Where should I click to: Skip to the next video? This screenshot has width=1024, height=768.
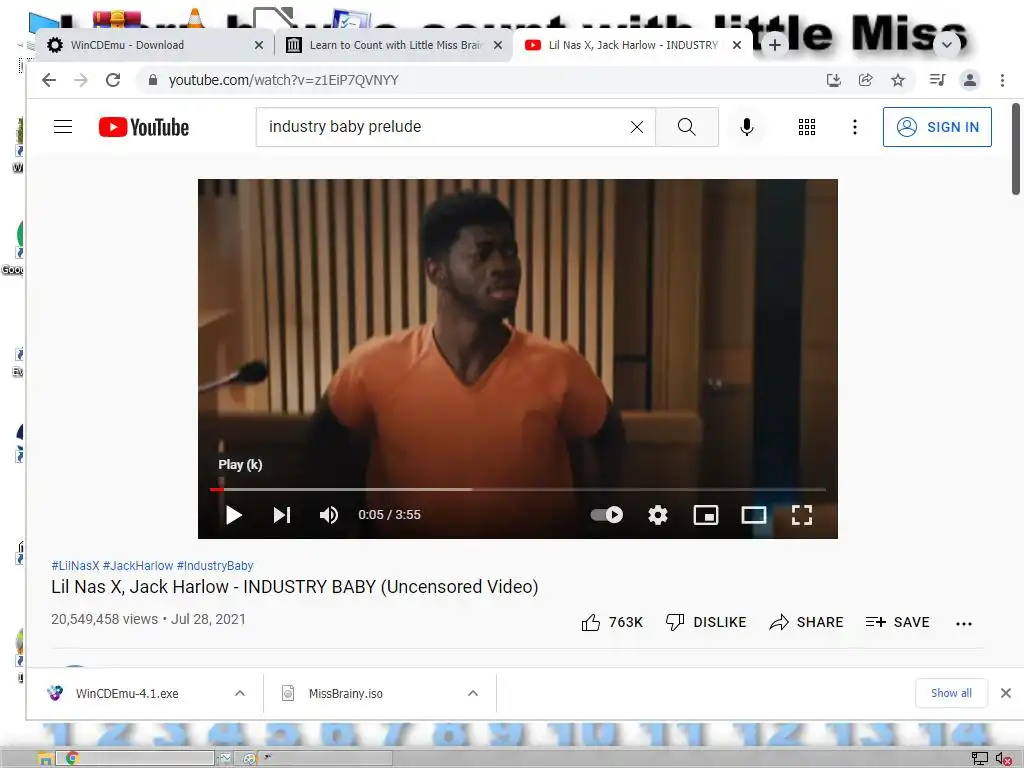(x=281, y=515)
